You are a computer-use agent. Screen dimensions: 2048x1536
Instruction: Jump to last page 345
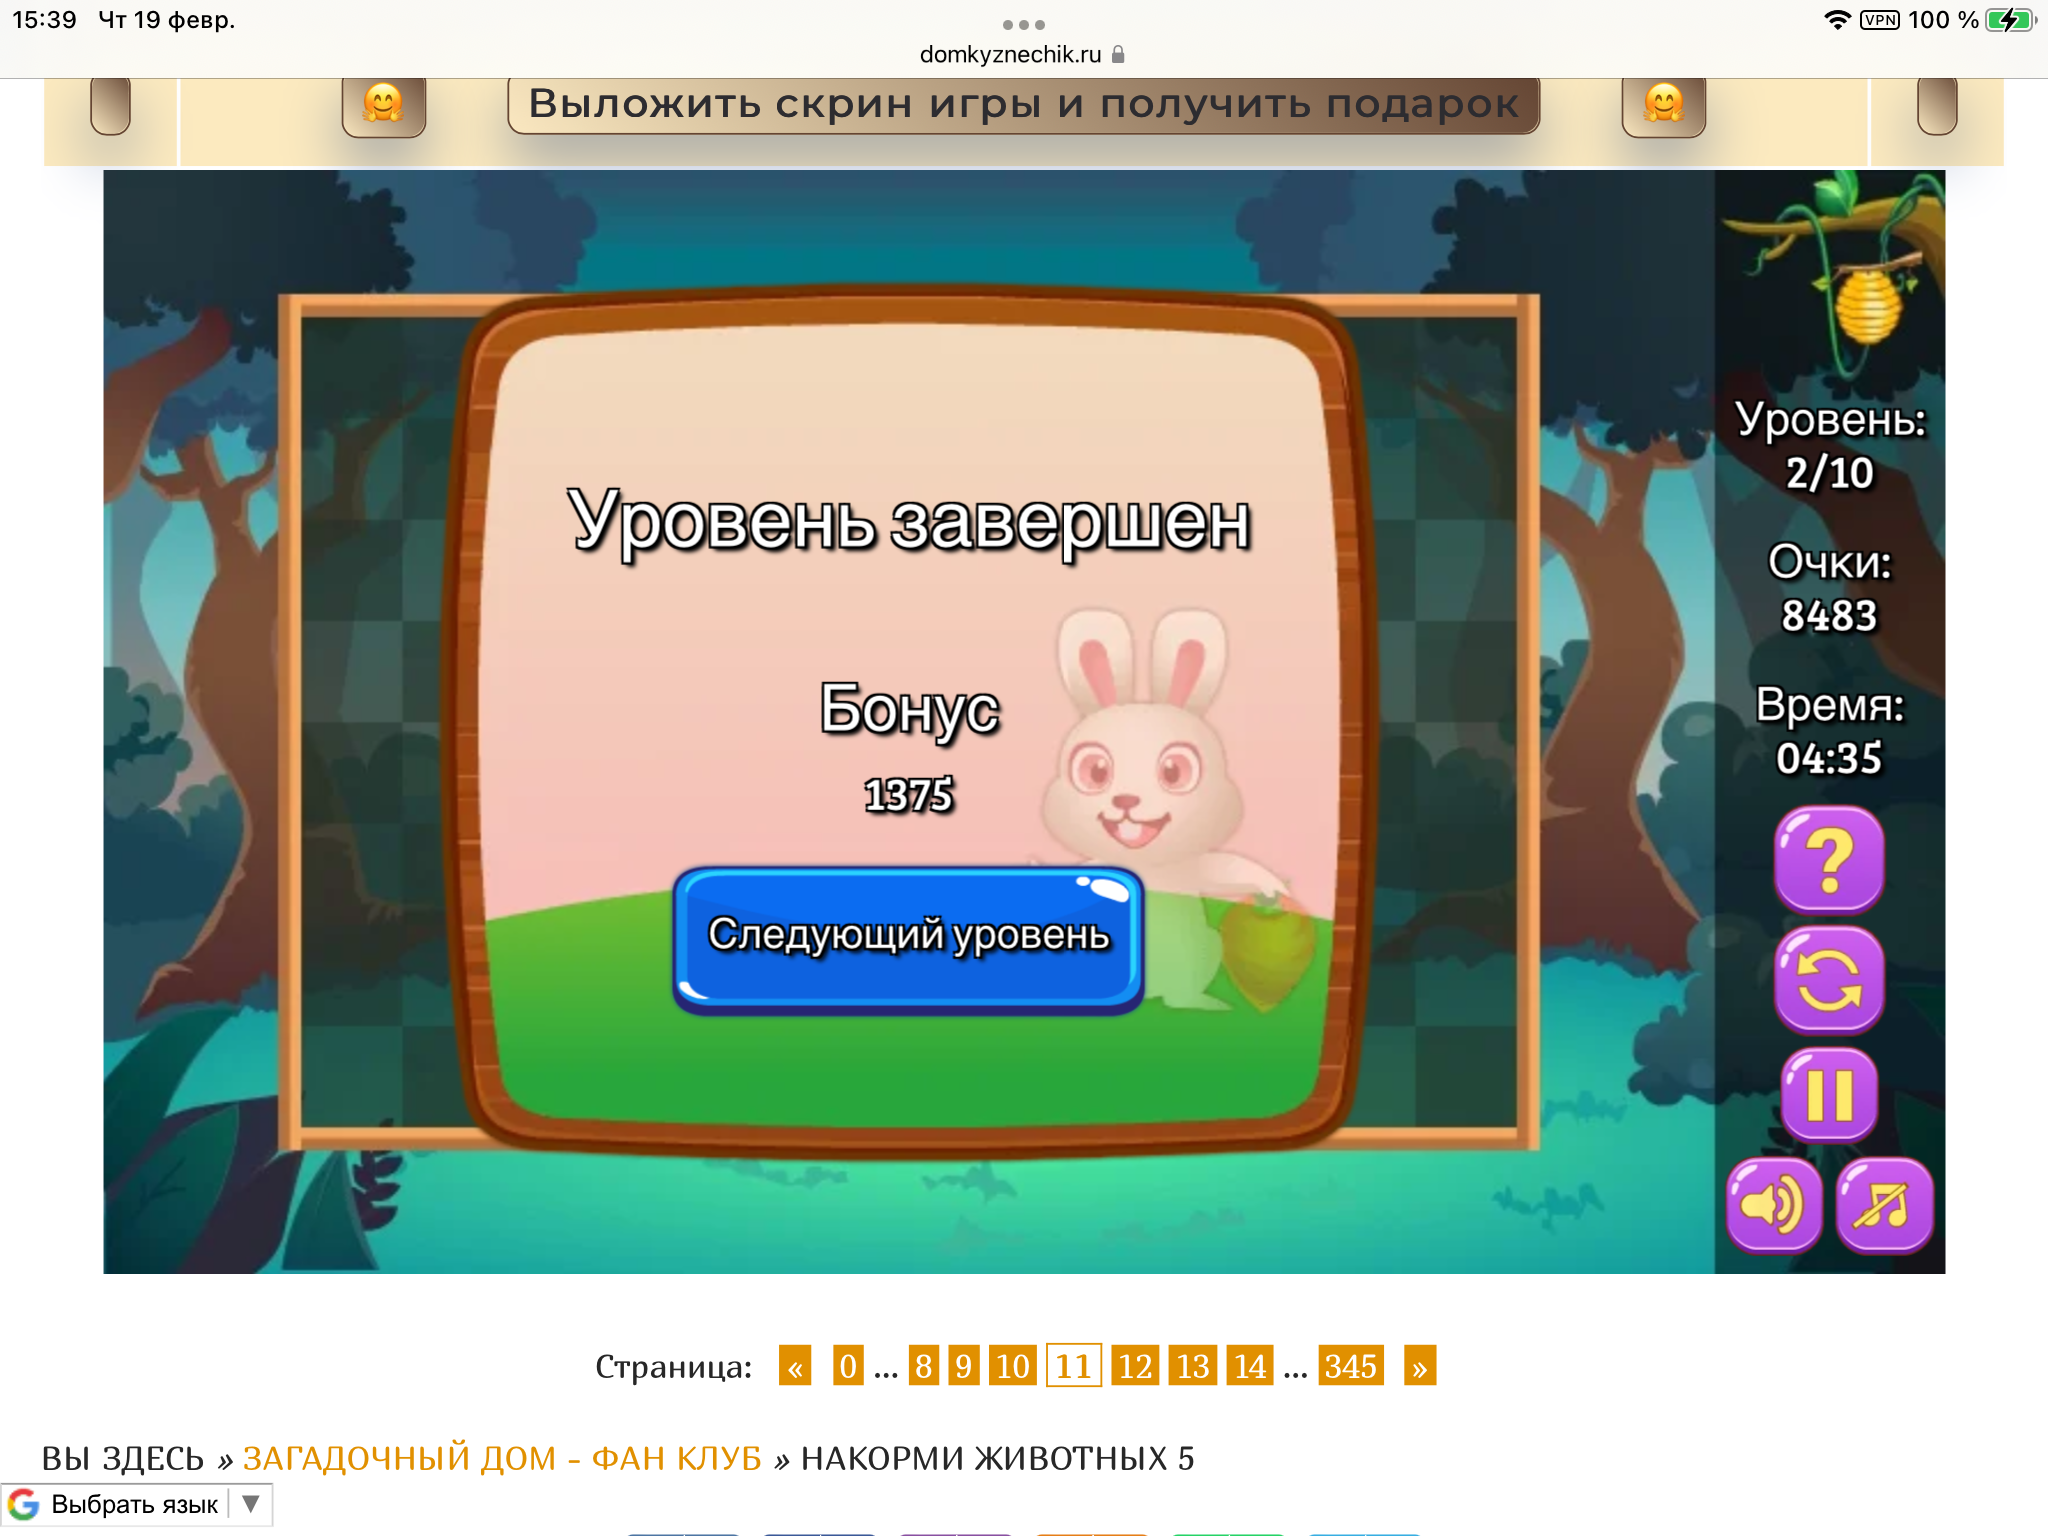[1350, 1366]
